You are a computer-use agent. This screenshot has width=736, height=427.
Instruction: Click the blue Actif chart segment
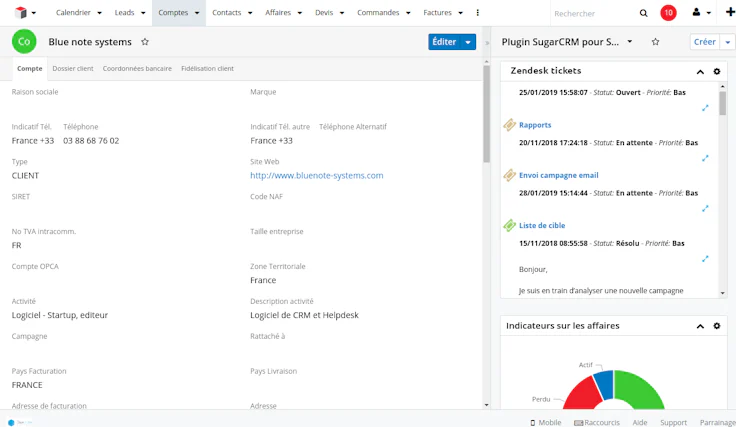pos(605,384)
